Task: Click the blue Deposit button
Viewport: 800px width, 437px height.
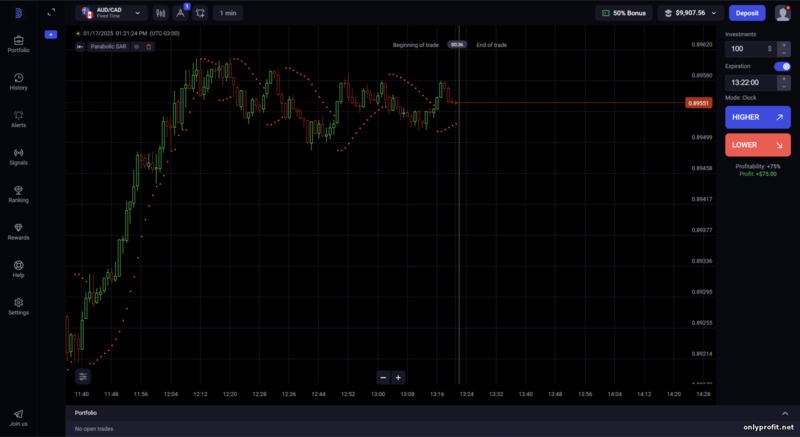Action: pos(747,13)
